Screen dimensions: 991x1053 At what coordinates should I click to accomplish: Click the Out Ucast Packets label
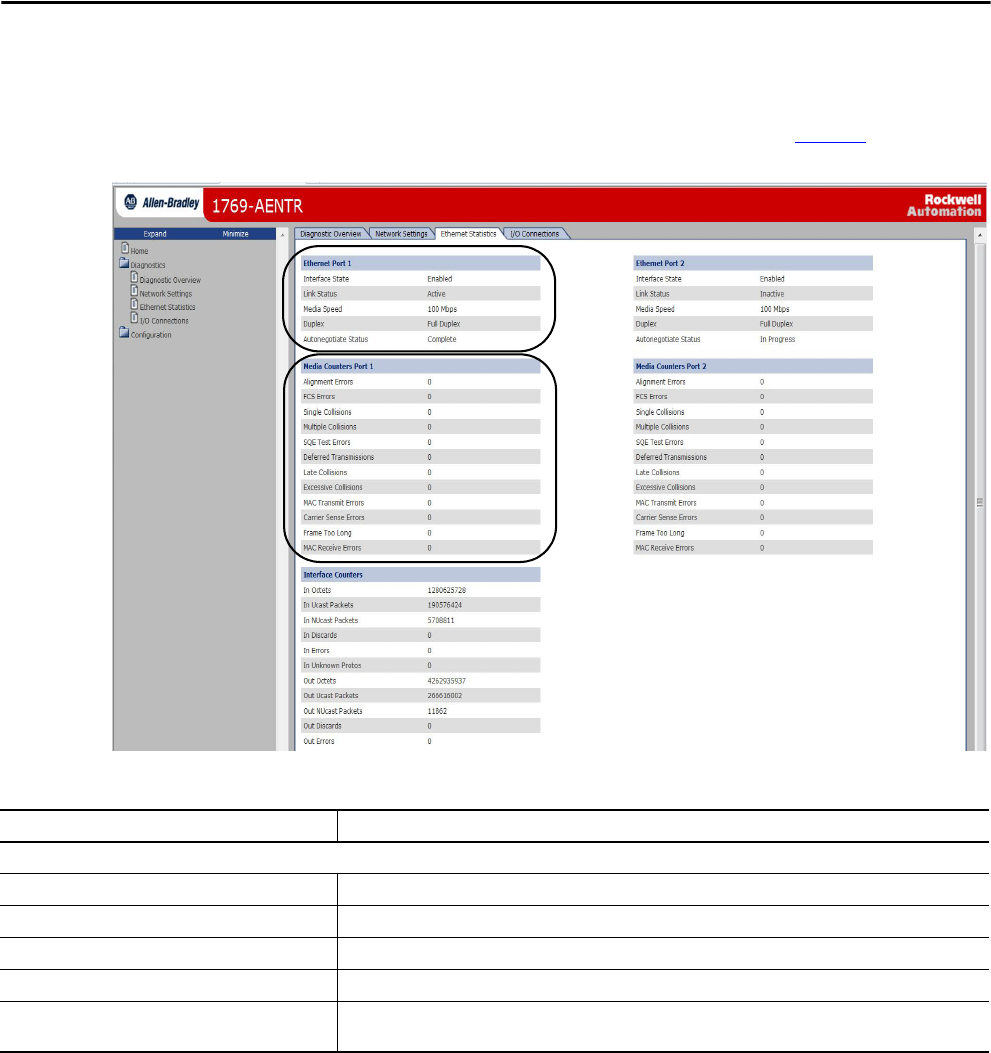click(x=331, y=696)
